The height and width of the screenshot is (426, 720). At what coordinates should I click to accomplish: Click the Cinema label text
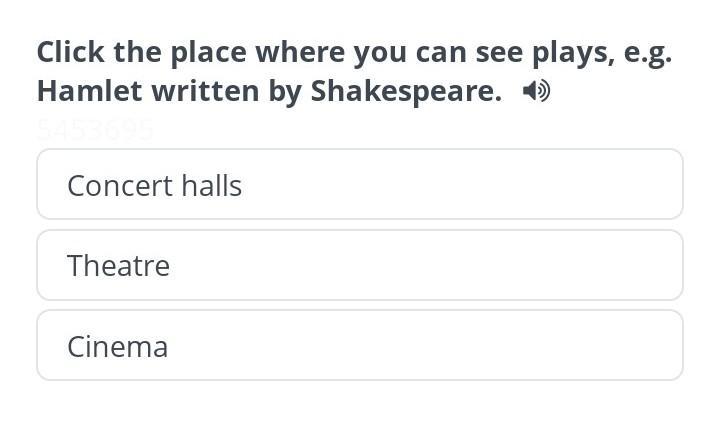[118, 347]
